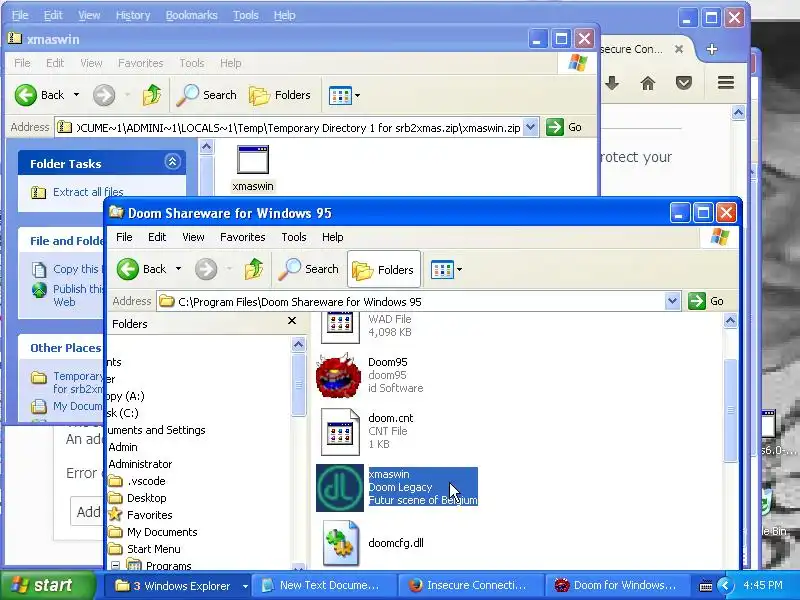Click Extract all files link
The width and height of the screenshot is (800, 600).
pyautogui.click(x=88, y=192)
